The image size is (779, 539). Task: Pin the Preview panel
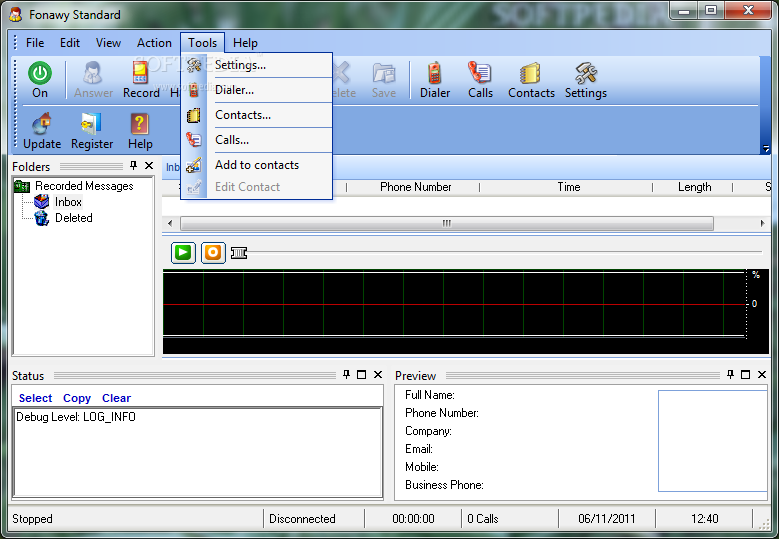pyautogui.click(x=730, y=375)
